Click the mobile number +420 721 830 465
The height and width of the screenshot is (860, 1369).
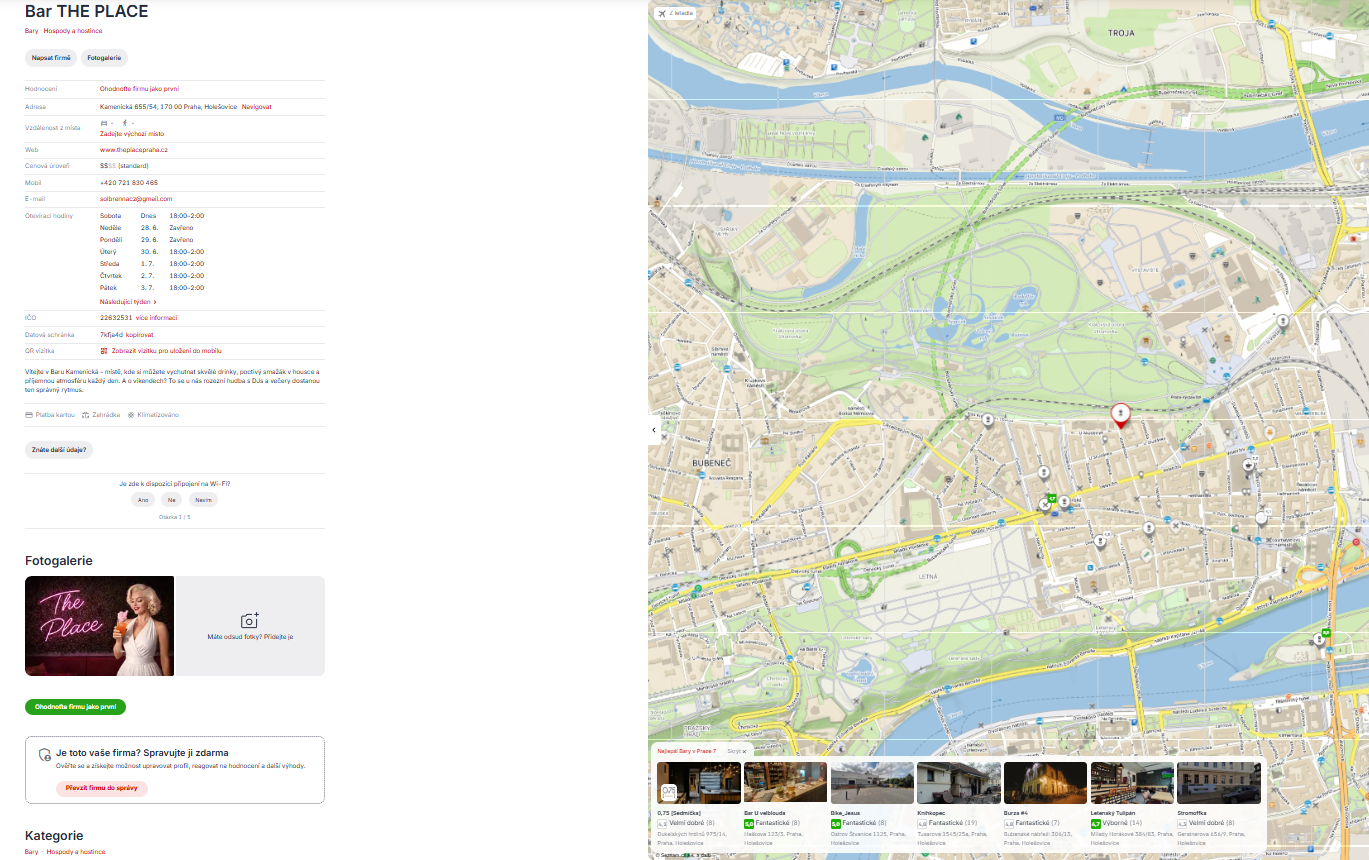pyautogui.click(x=129, y=183)
